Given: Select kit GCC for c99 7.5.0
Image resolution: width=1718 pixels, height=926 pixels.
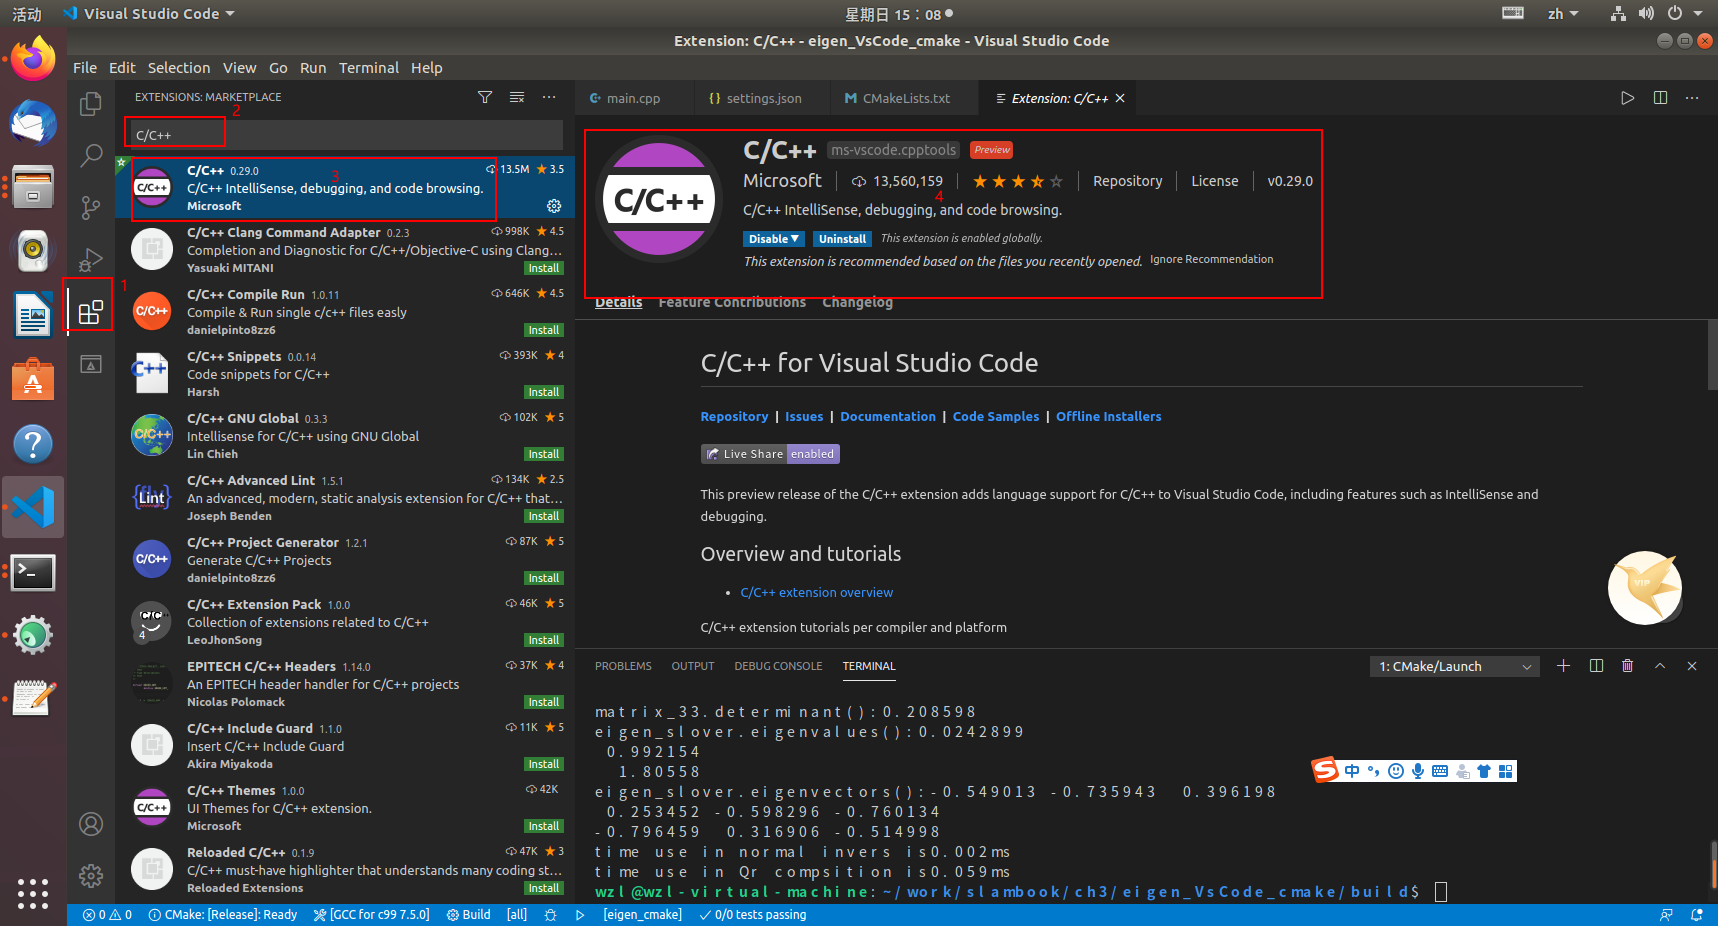Looking at the screenshot, I should [371, 915].
